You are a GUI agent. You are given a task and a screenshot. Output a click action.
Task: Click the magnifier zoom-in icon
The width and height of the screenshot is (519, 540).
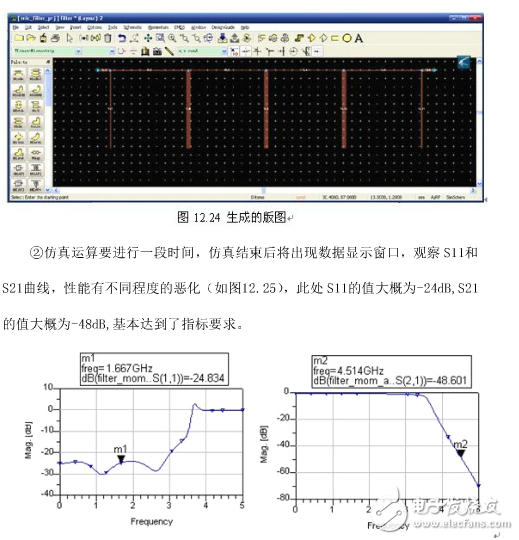pos(172,38)
